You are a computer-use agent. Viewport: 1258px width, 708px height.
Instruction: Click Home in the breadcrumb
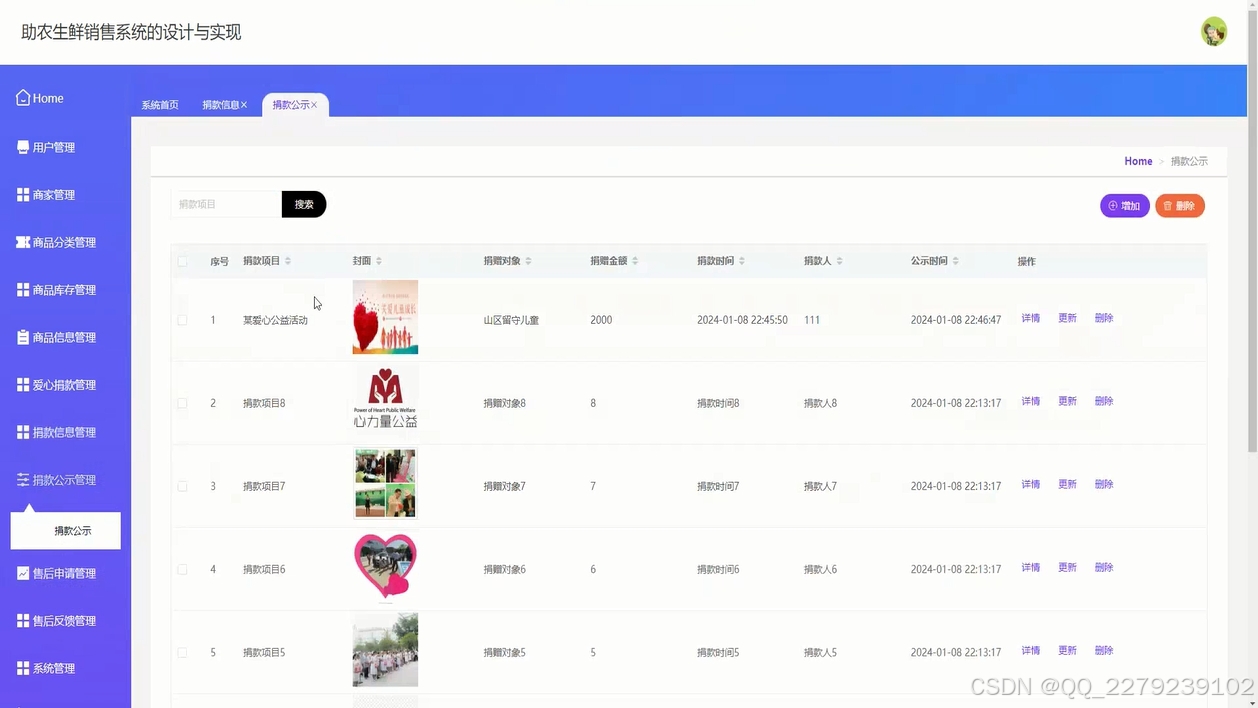[x=1138, y=161]
